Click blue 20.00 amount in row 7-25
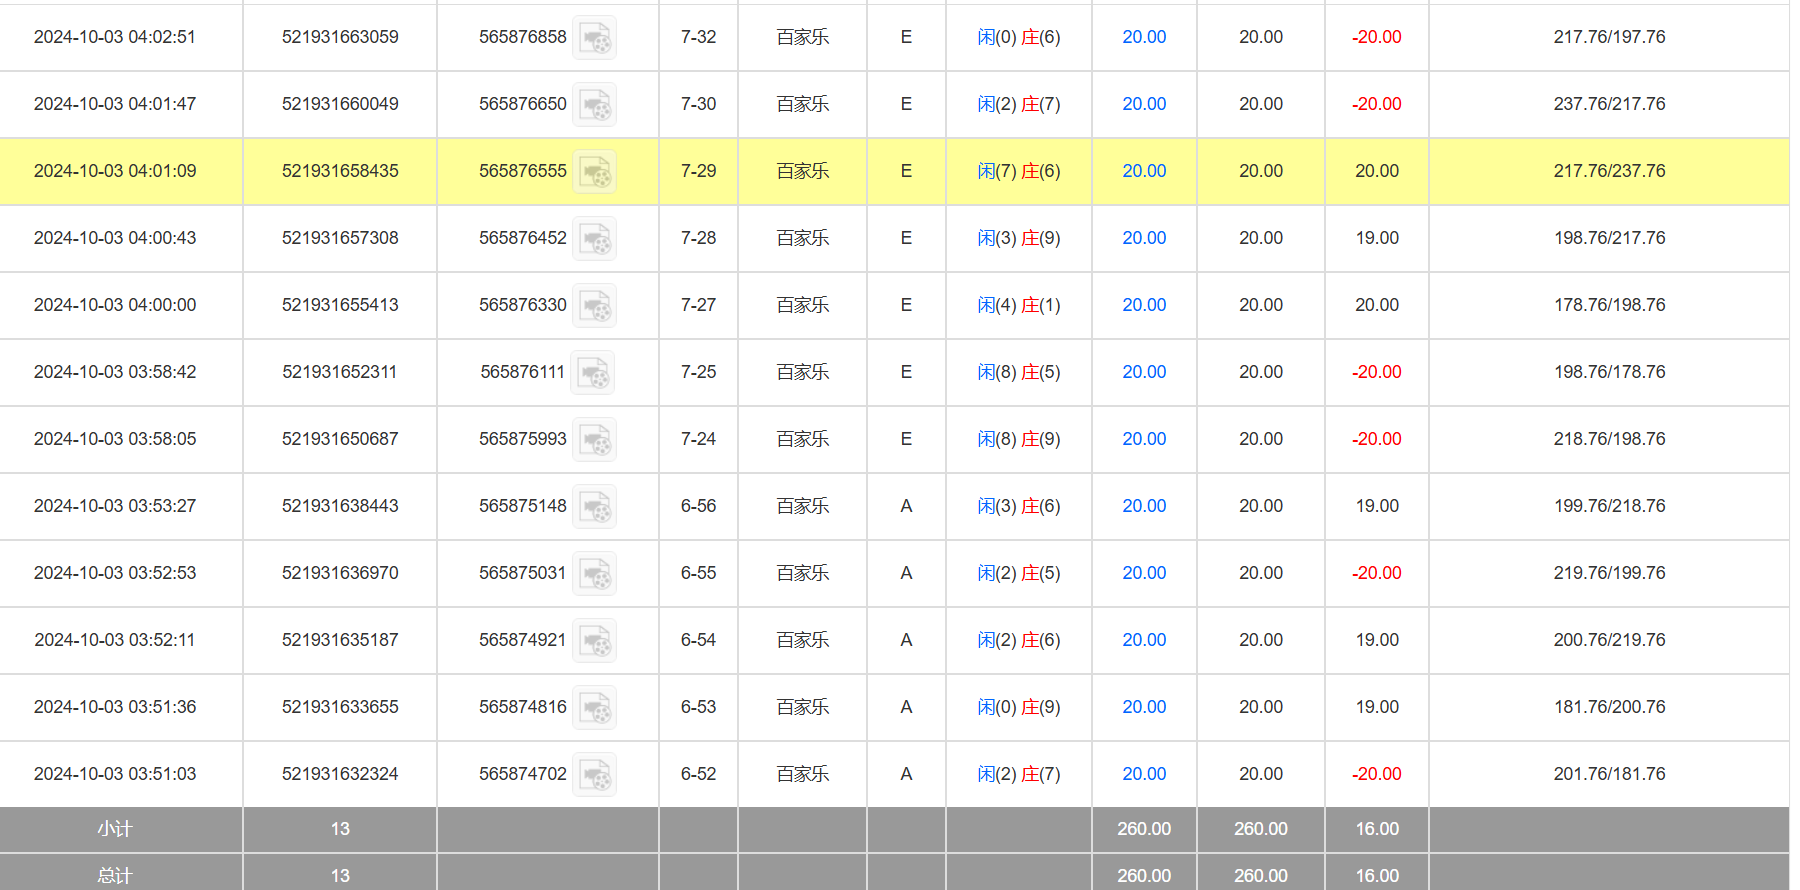This screenshot has height=890, width=1800. 1144,372
